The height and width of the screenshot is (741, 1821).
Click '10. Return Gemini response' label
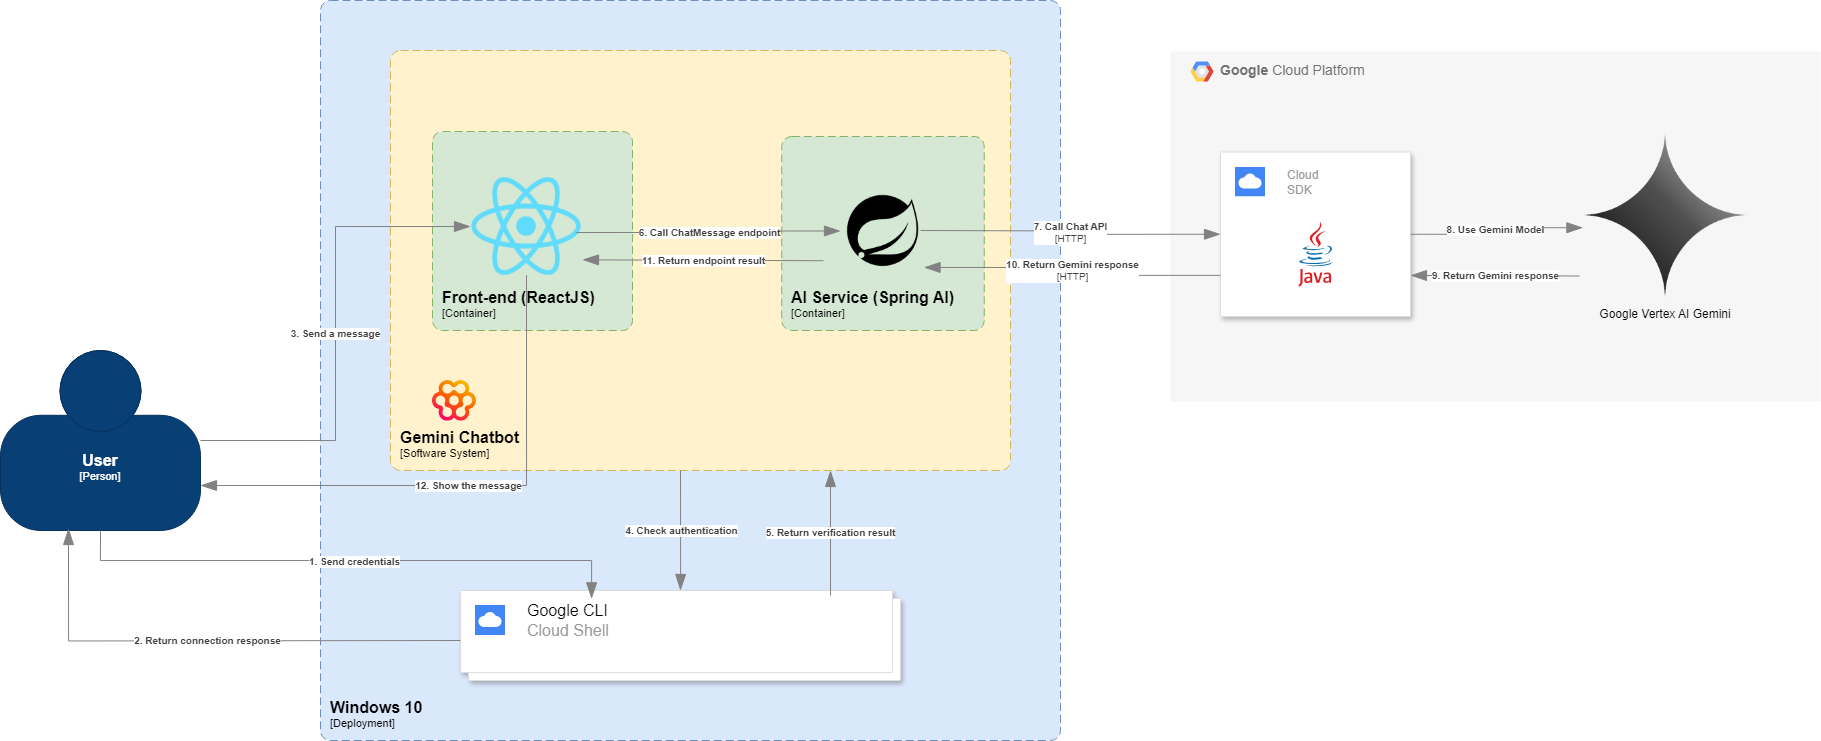pyautogui.click(x=1072, y=265)
